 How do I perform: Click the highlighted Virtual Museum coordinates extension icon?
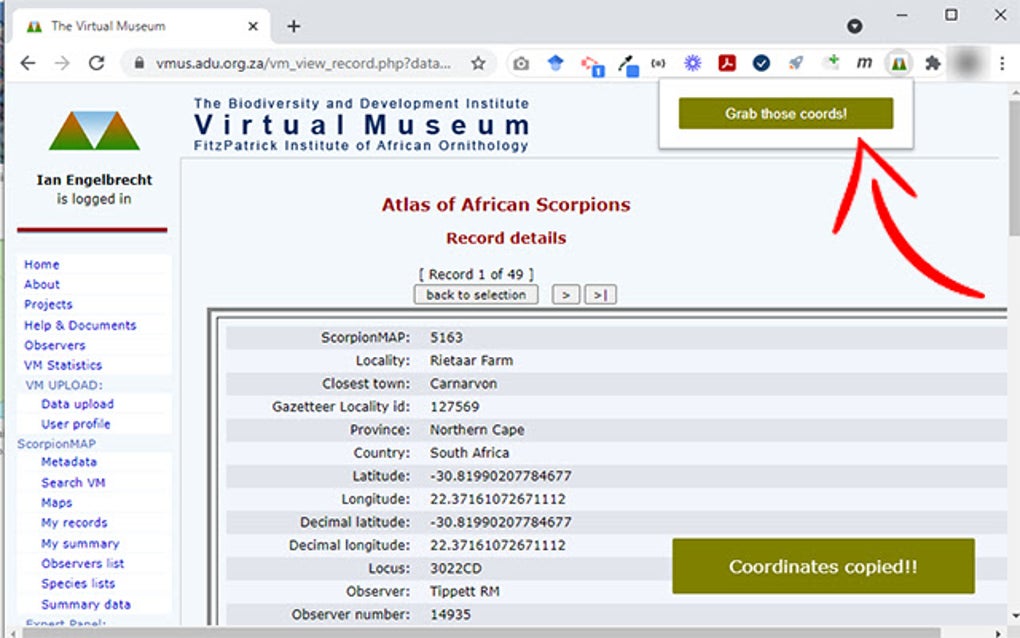898,62
